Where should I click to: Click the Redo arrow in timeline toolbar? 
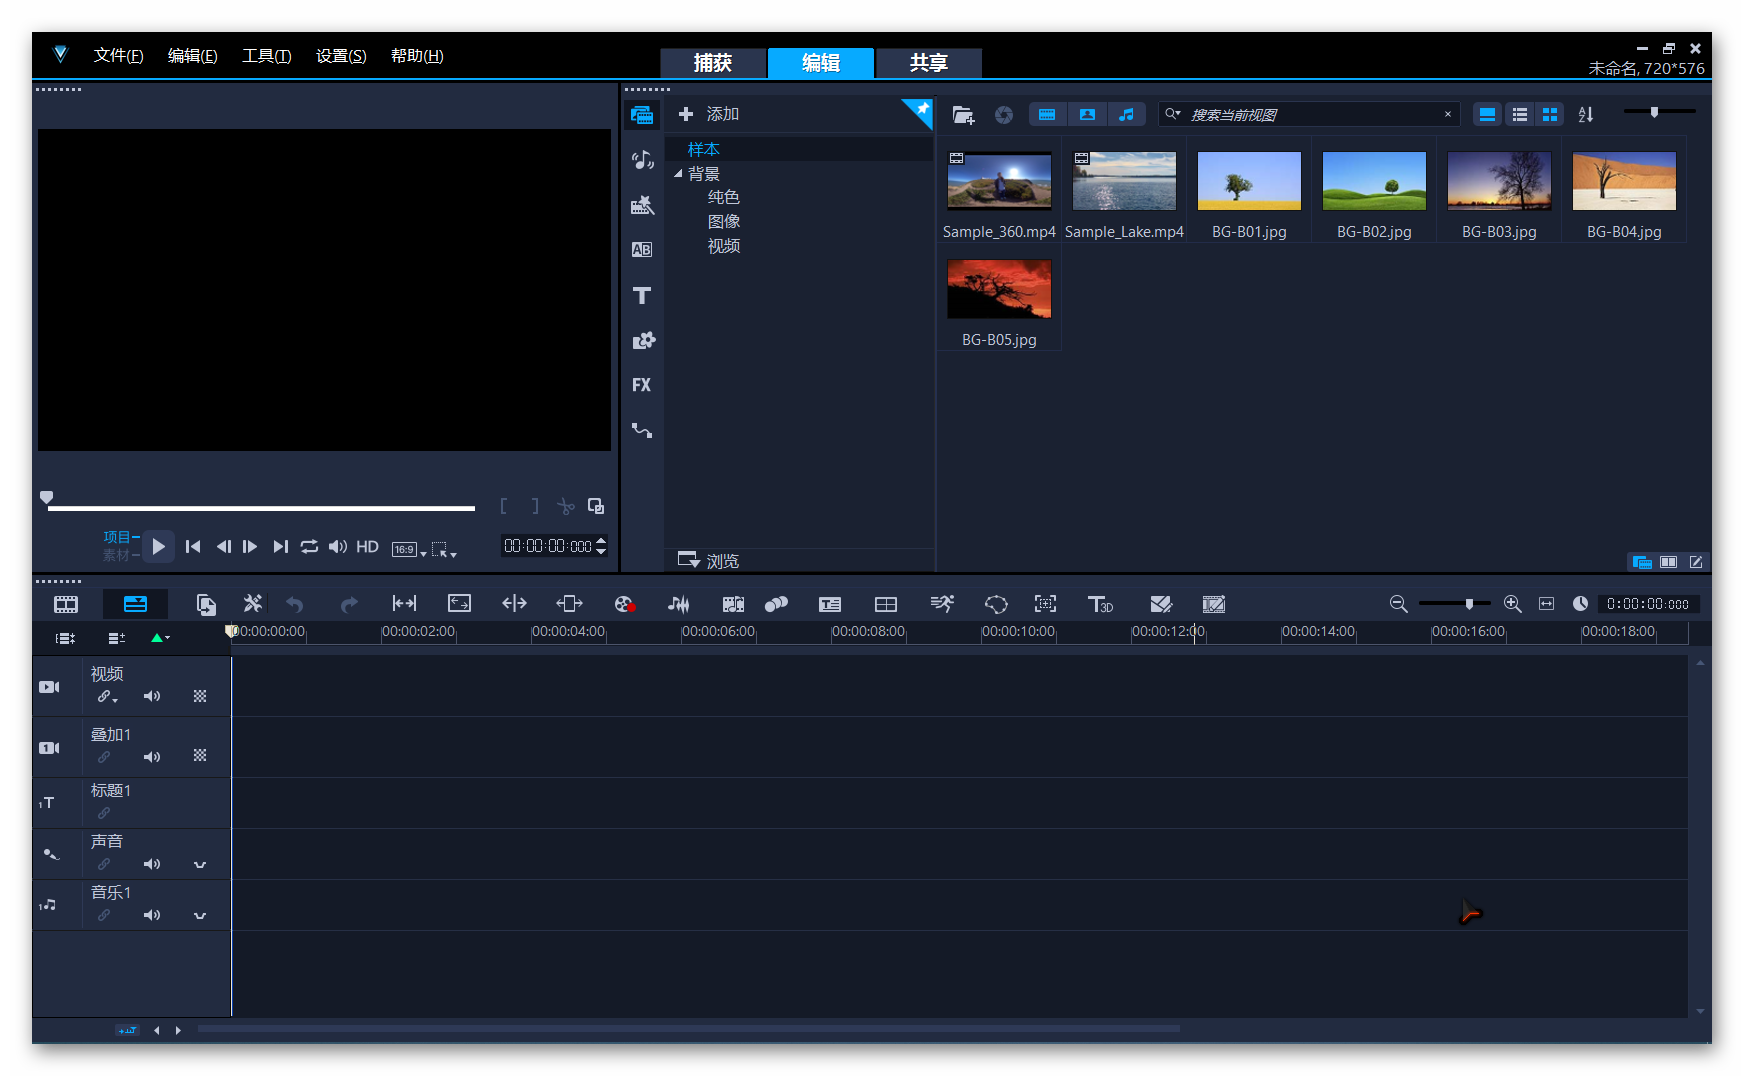click(x=349, y=604)
